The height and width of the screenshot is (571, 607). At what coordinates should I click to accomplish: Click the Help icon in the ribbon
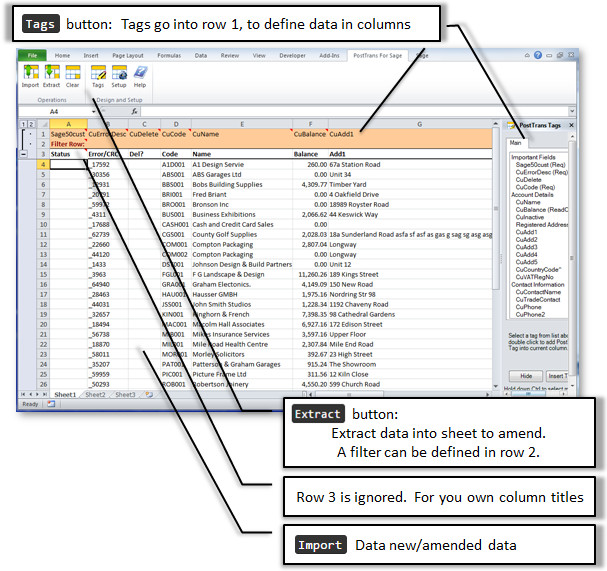140,75
